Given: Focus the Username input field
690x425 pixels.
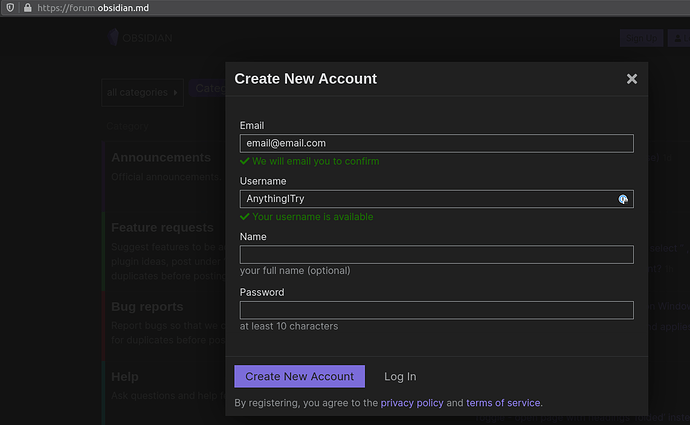Looking at the screenshot, I should coord(437,199).
